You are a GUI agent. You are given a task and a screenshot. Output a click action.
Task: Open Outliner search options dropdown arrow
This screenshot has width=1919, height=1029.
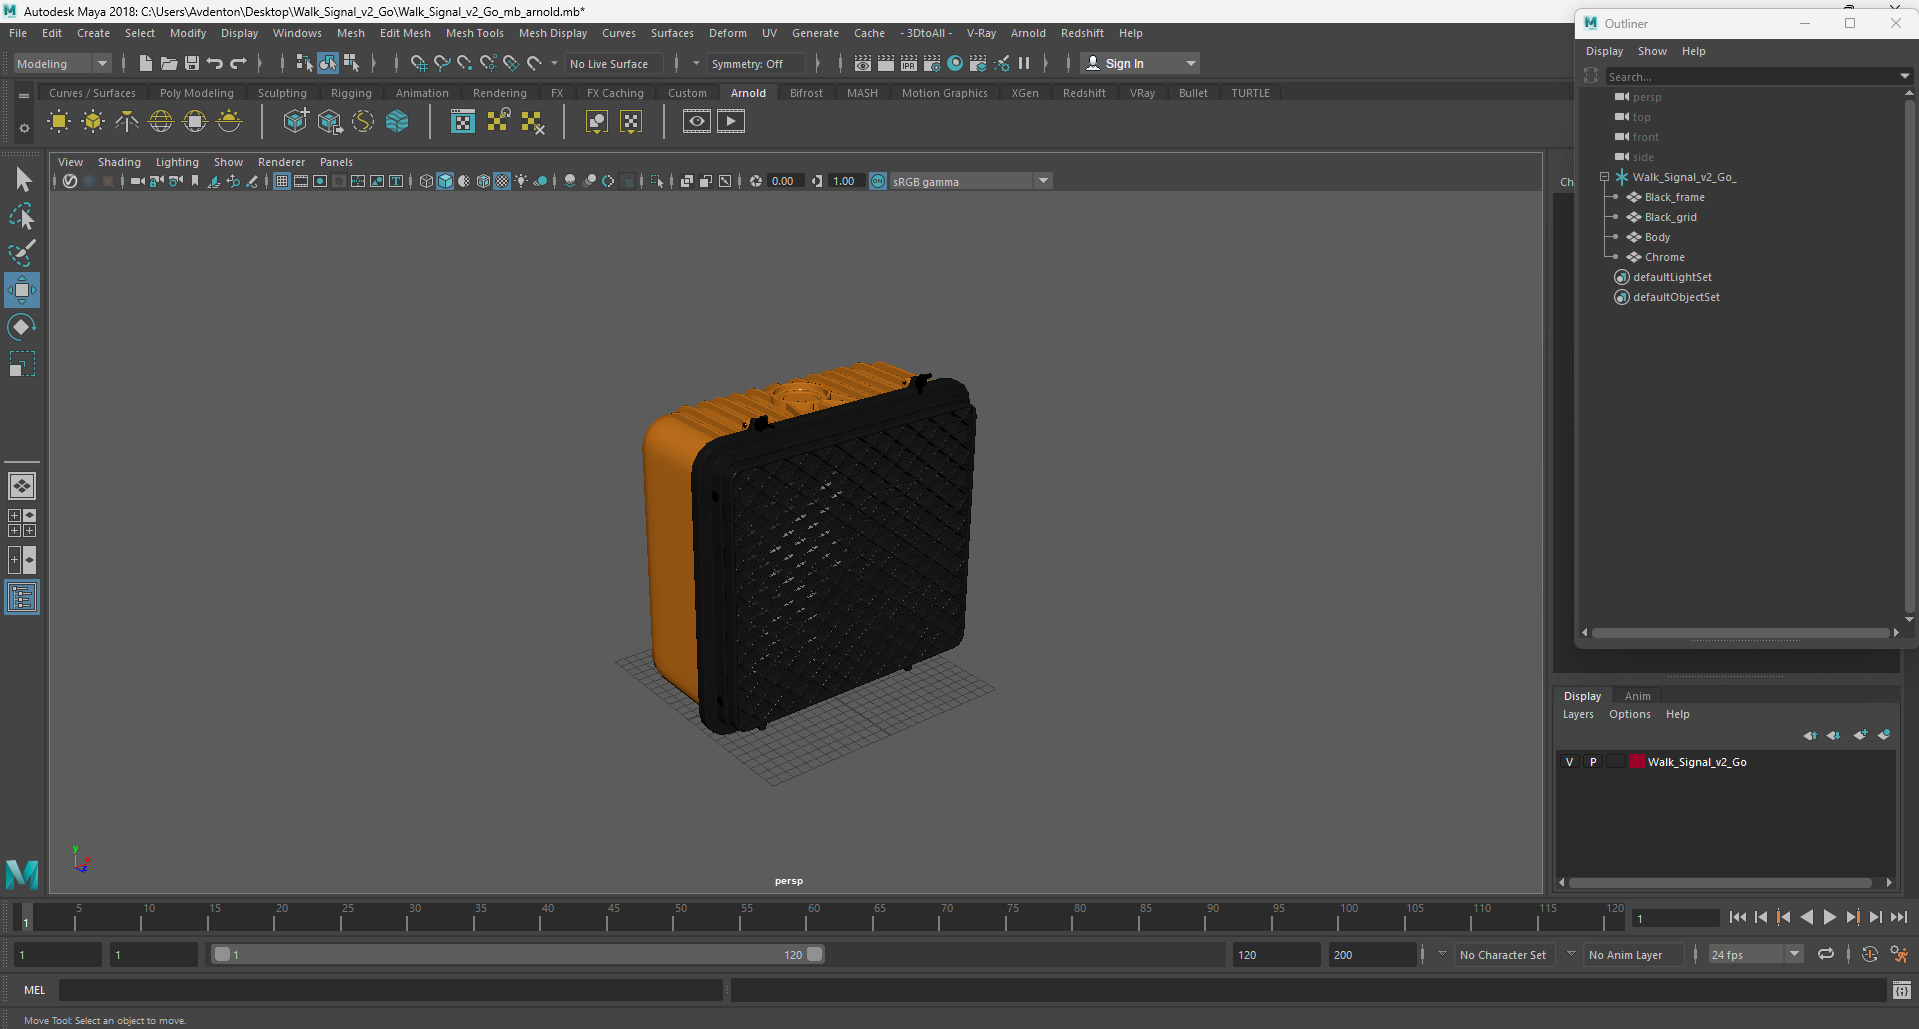click(1904, 76)
